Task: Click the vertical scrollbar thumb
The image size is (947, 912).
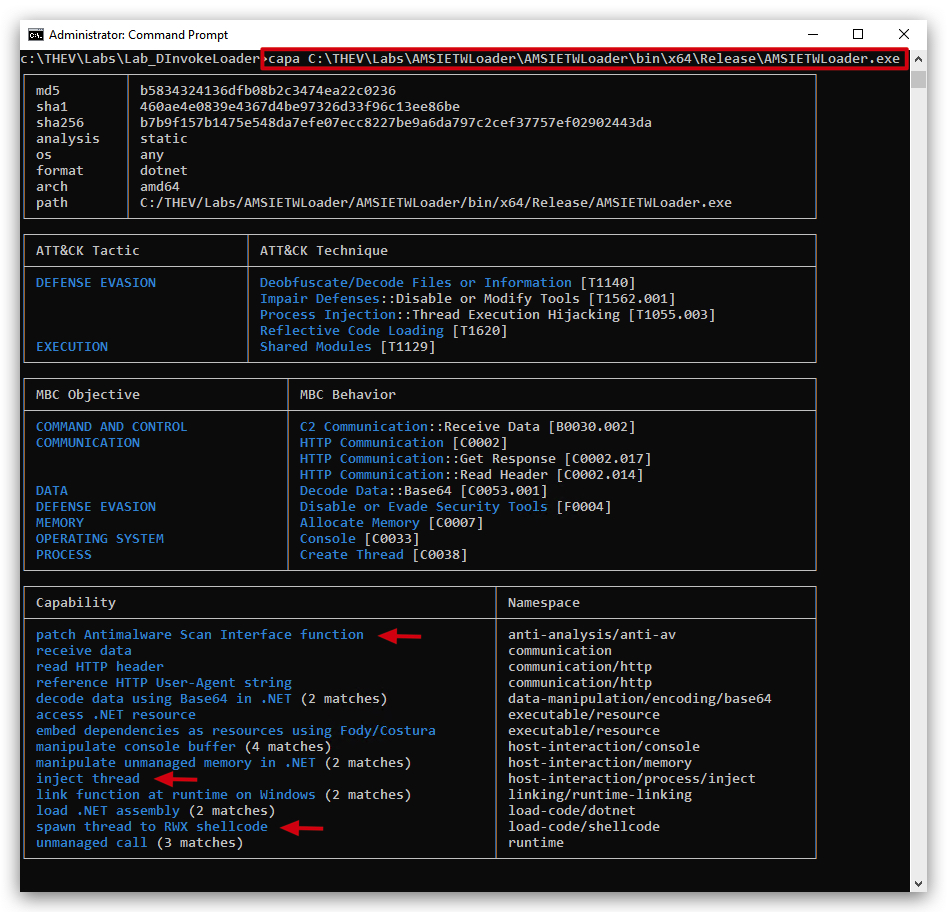Action: (918, 79)
